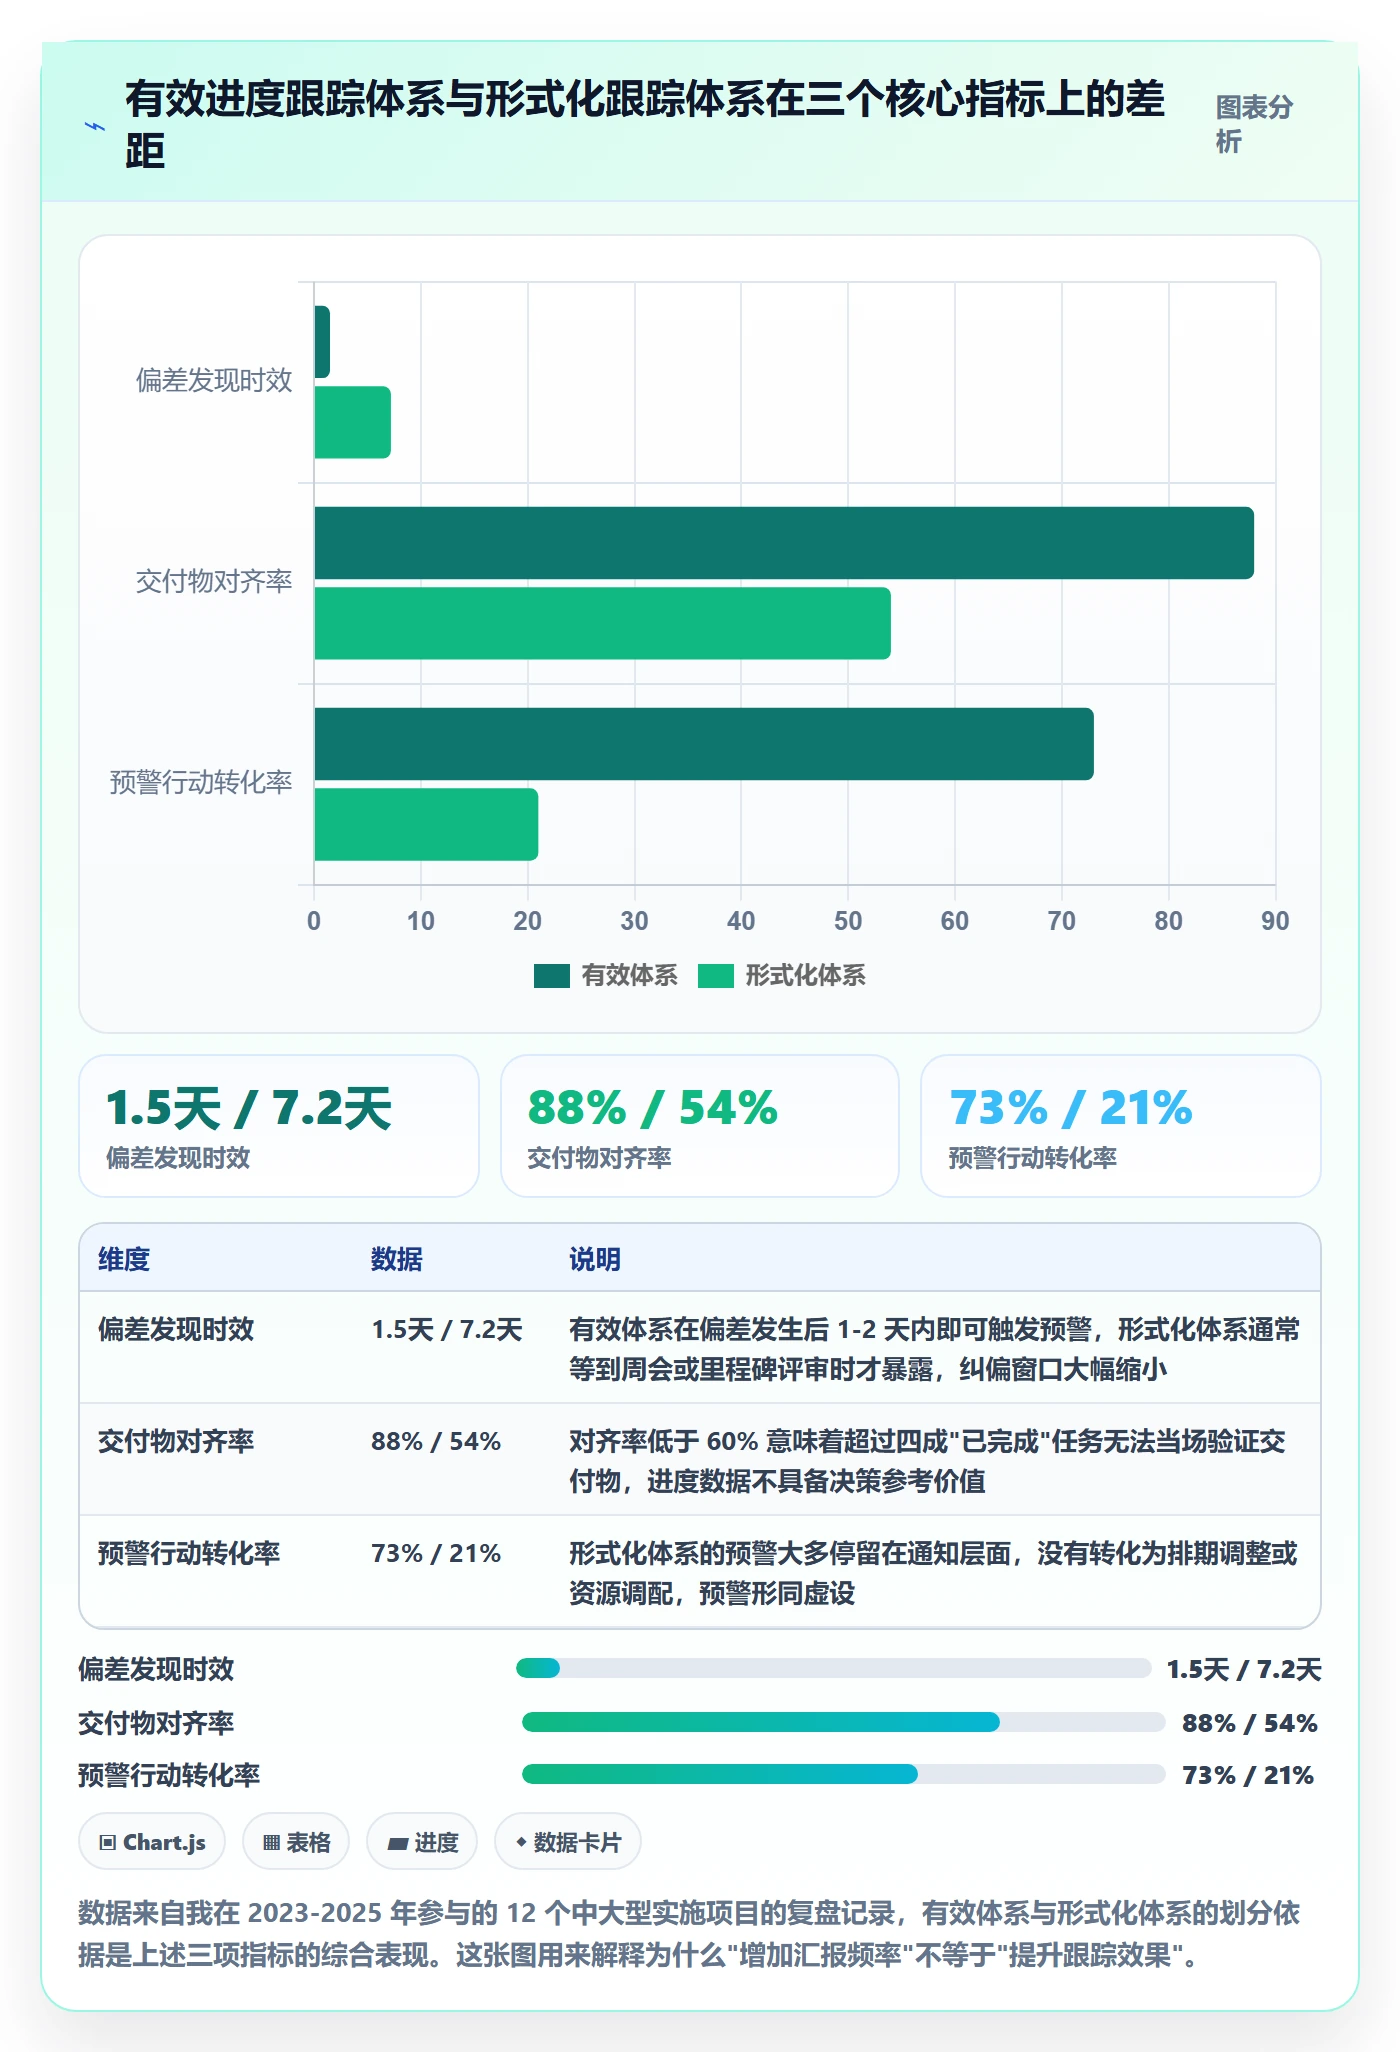
Task: Click the 预警行动转化率 y-axis chart label
Action: tap(201, 782)
